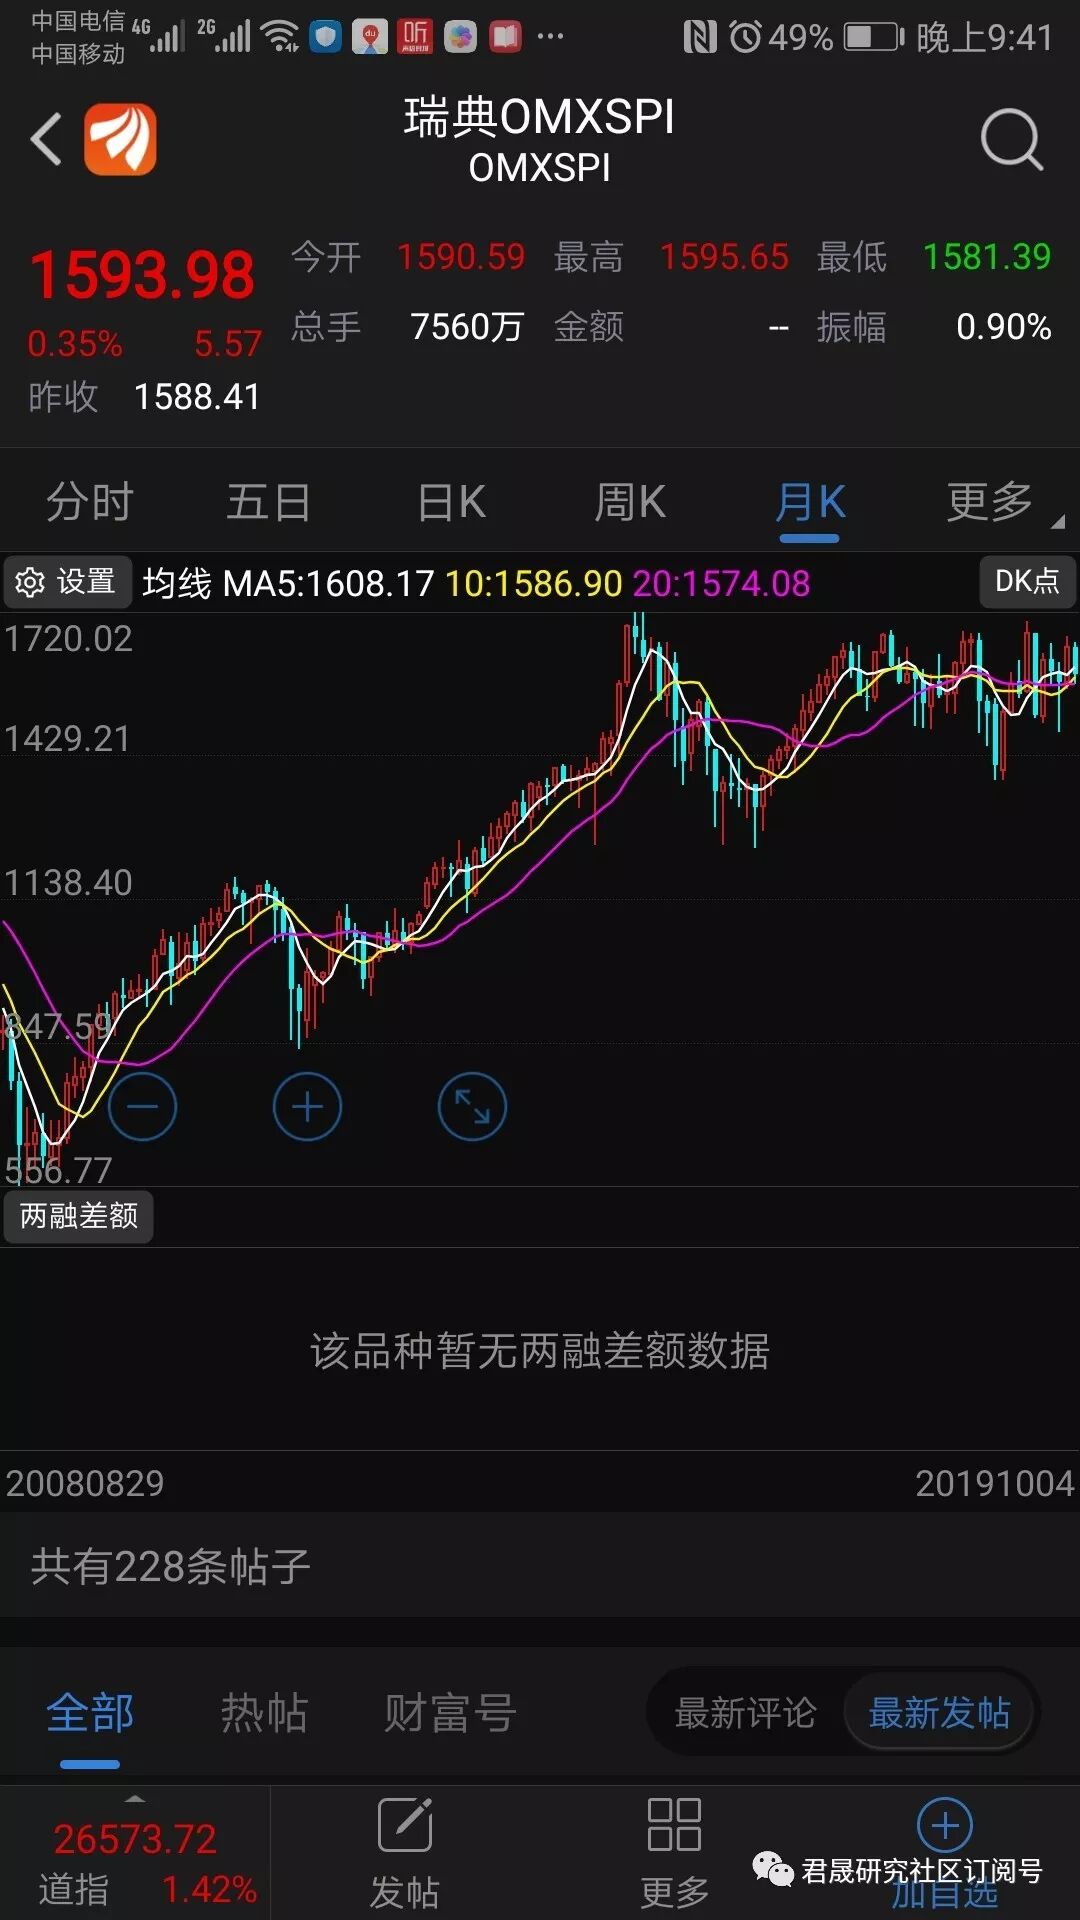
Task: Open the 更多 grid icon
Action: click(675, 1852)
